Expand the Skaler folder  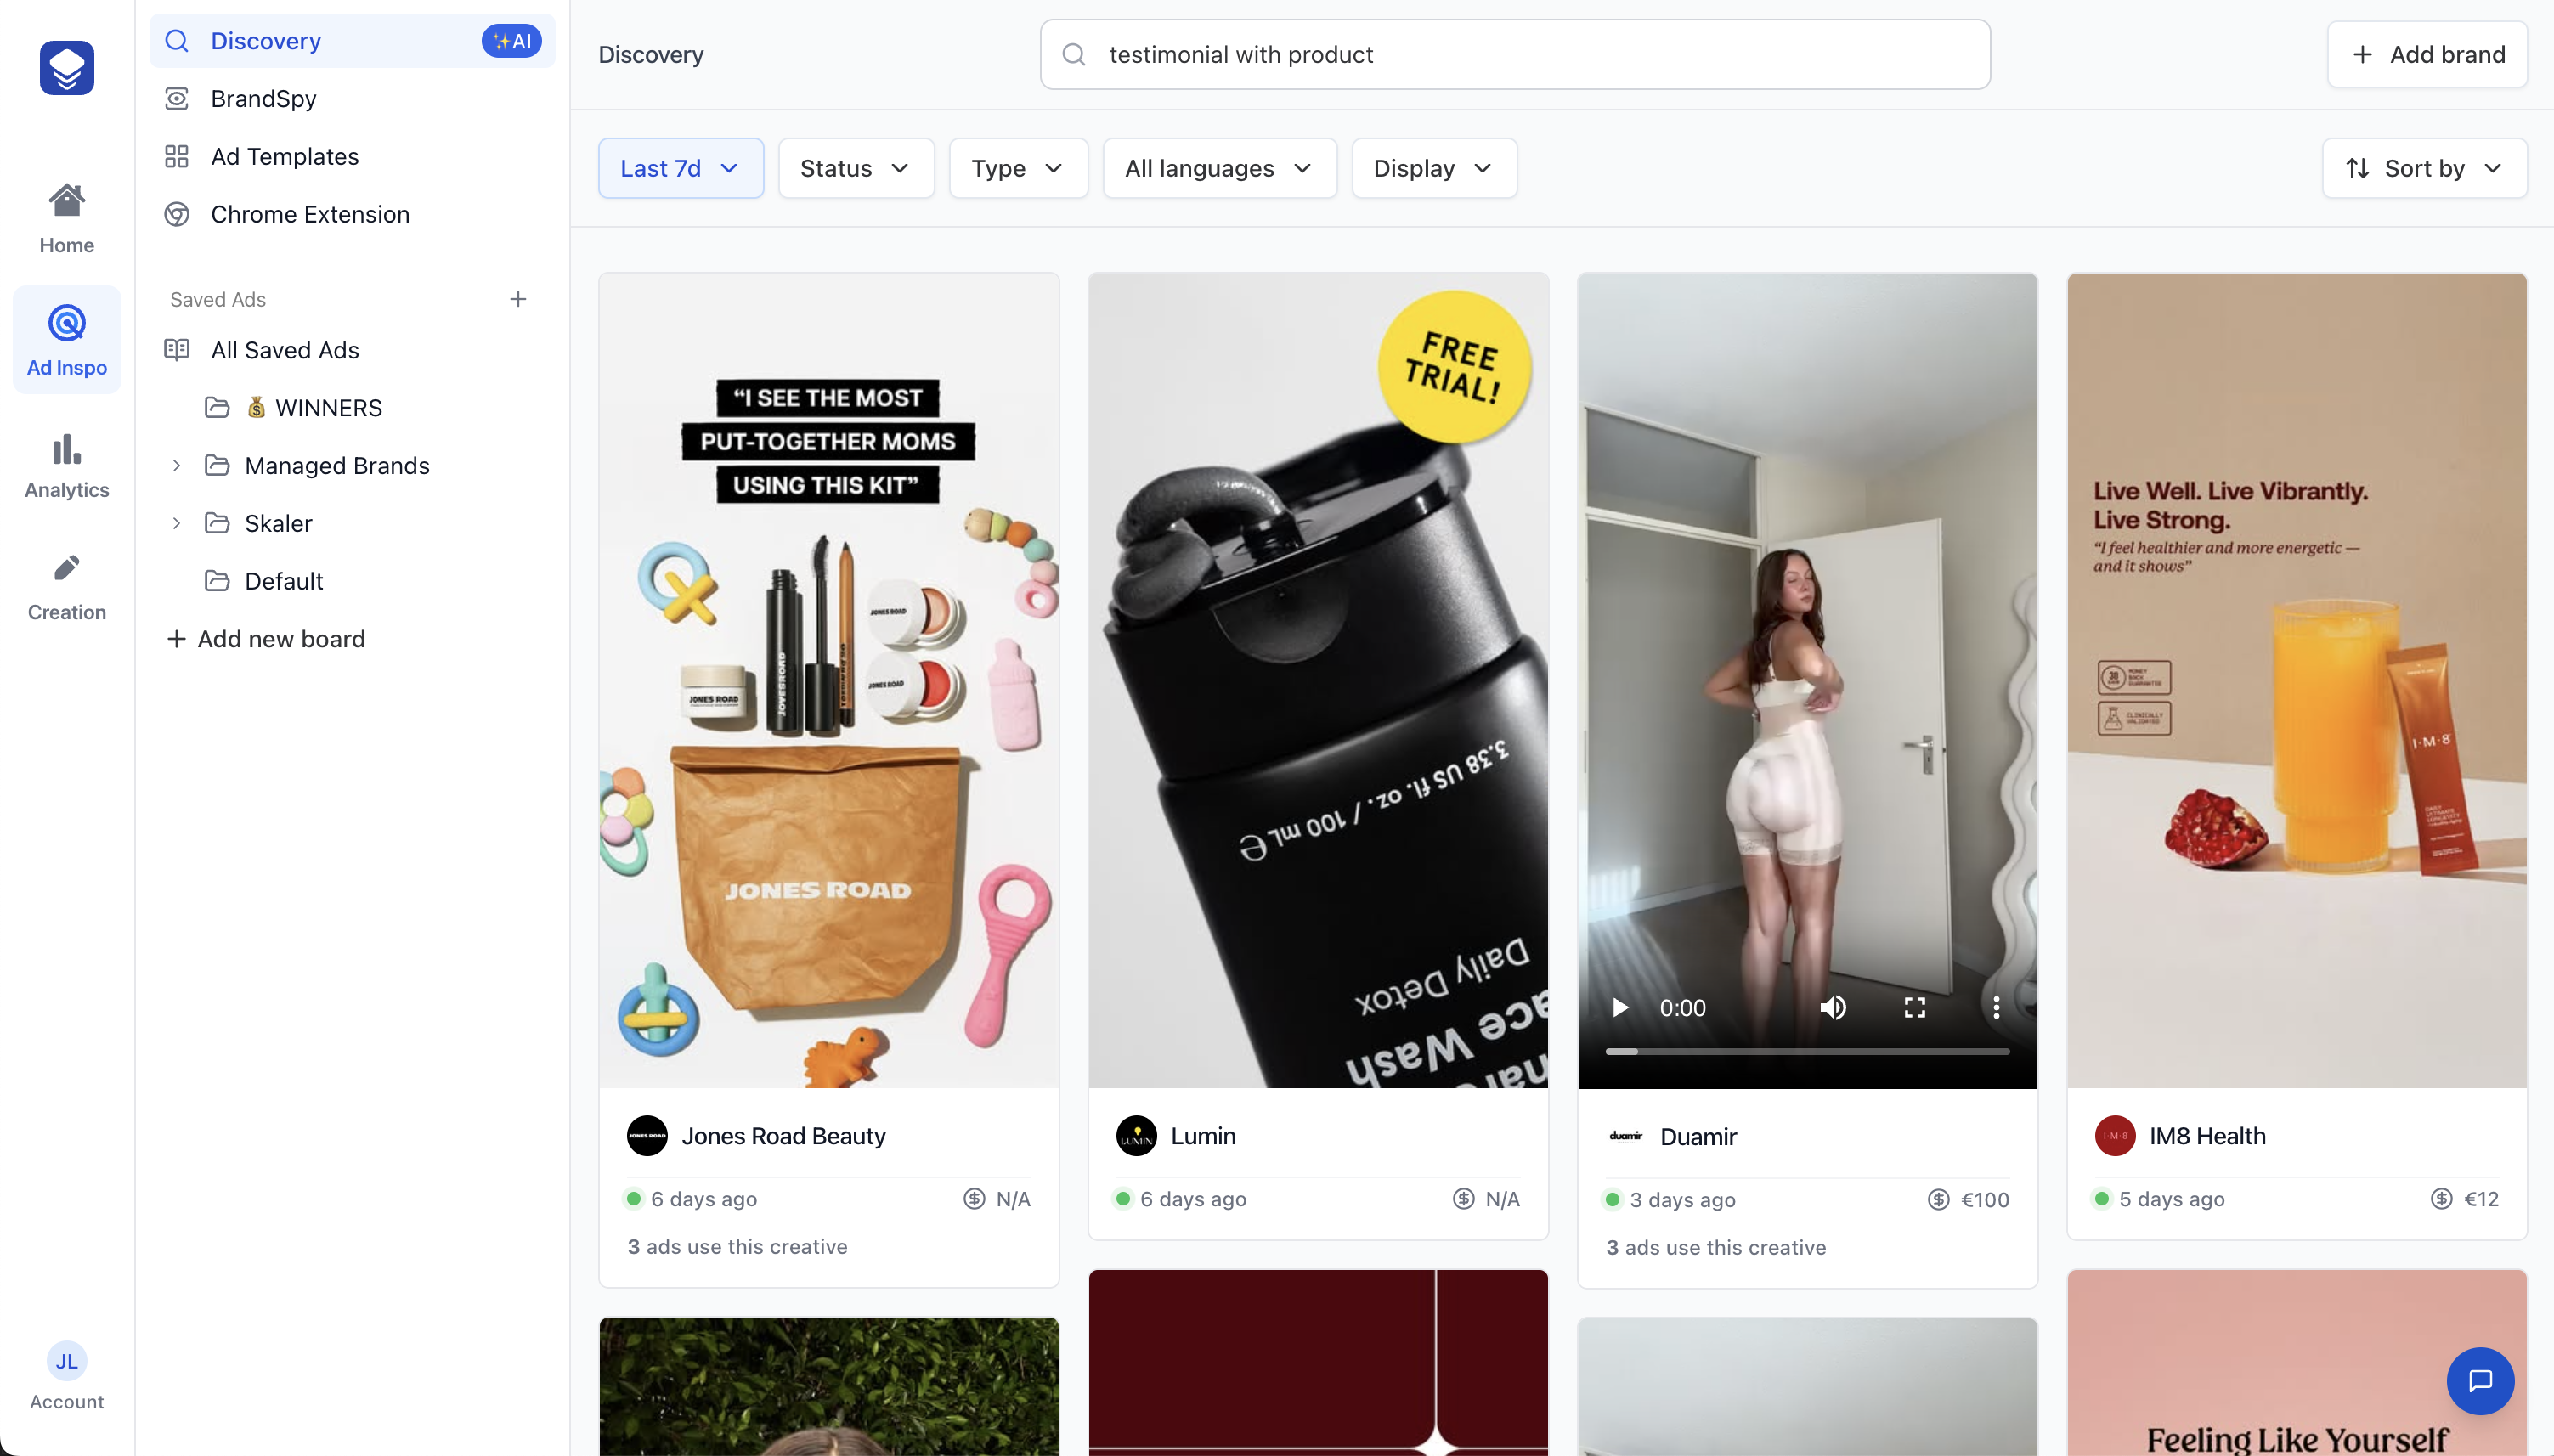click(x=176, y=524)
